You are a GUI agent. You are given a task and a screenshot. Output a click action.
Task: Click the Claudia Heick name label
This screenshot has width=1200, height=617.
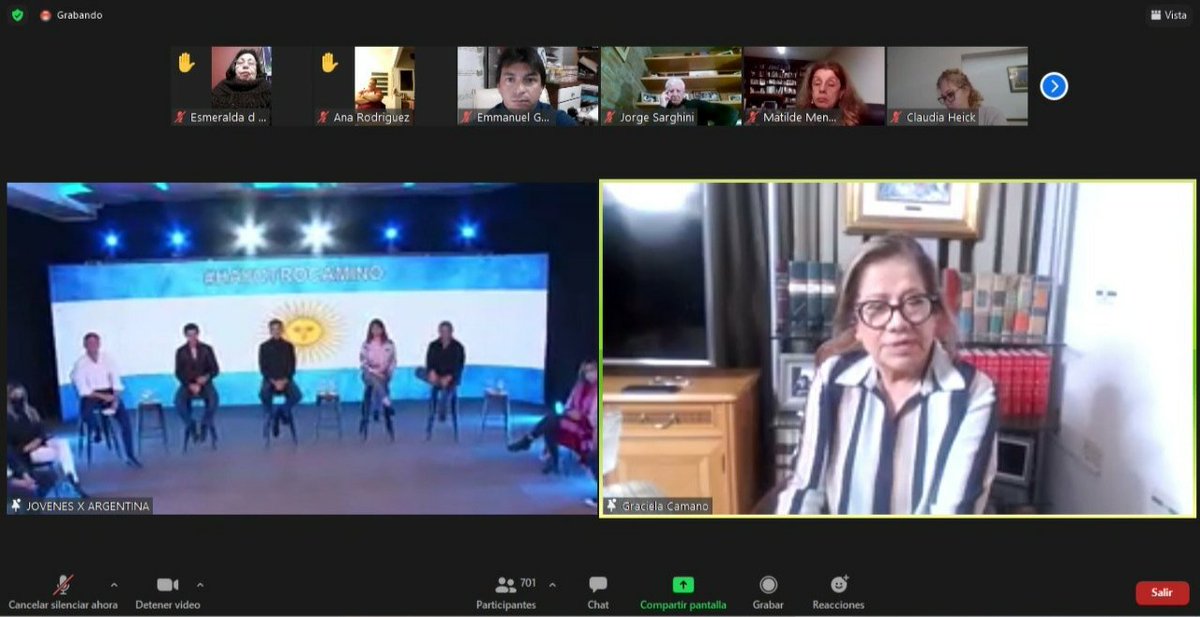click(941, 117)
